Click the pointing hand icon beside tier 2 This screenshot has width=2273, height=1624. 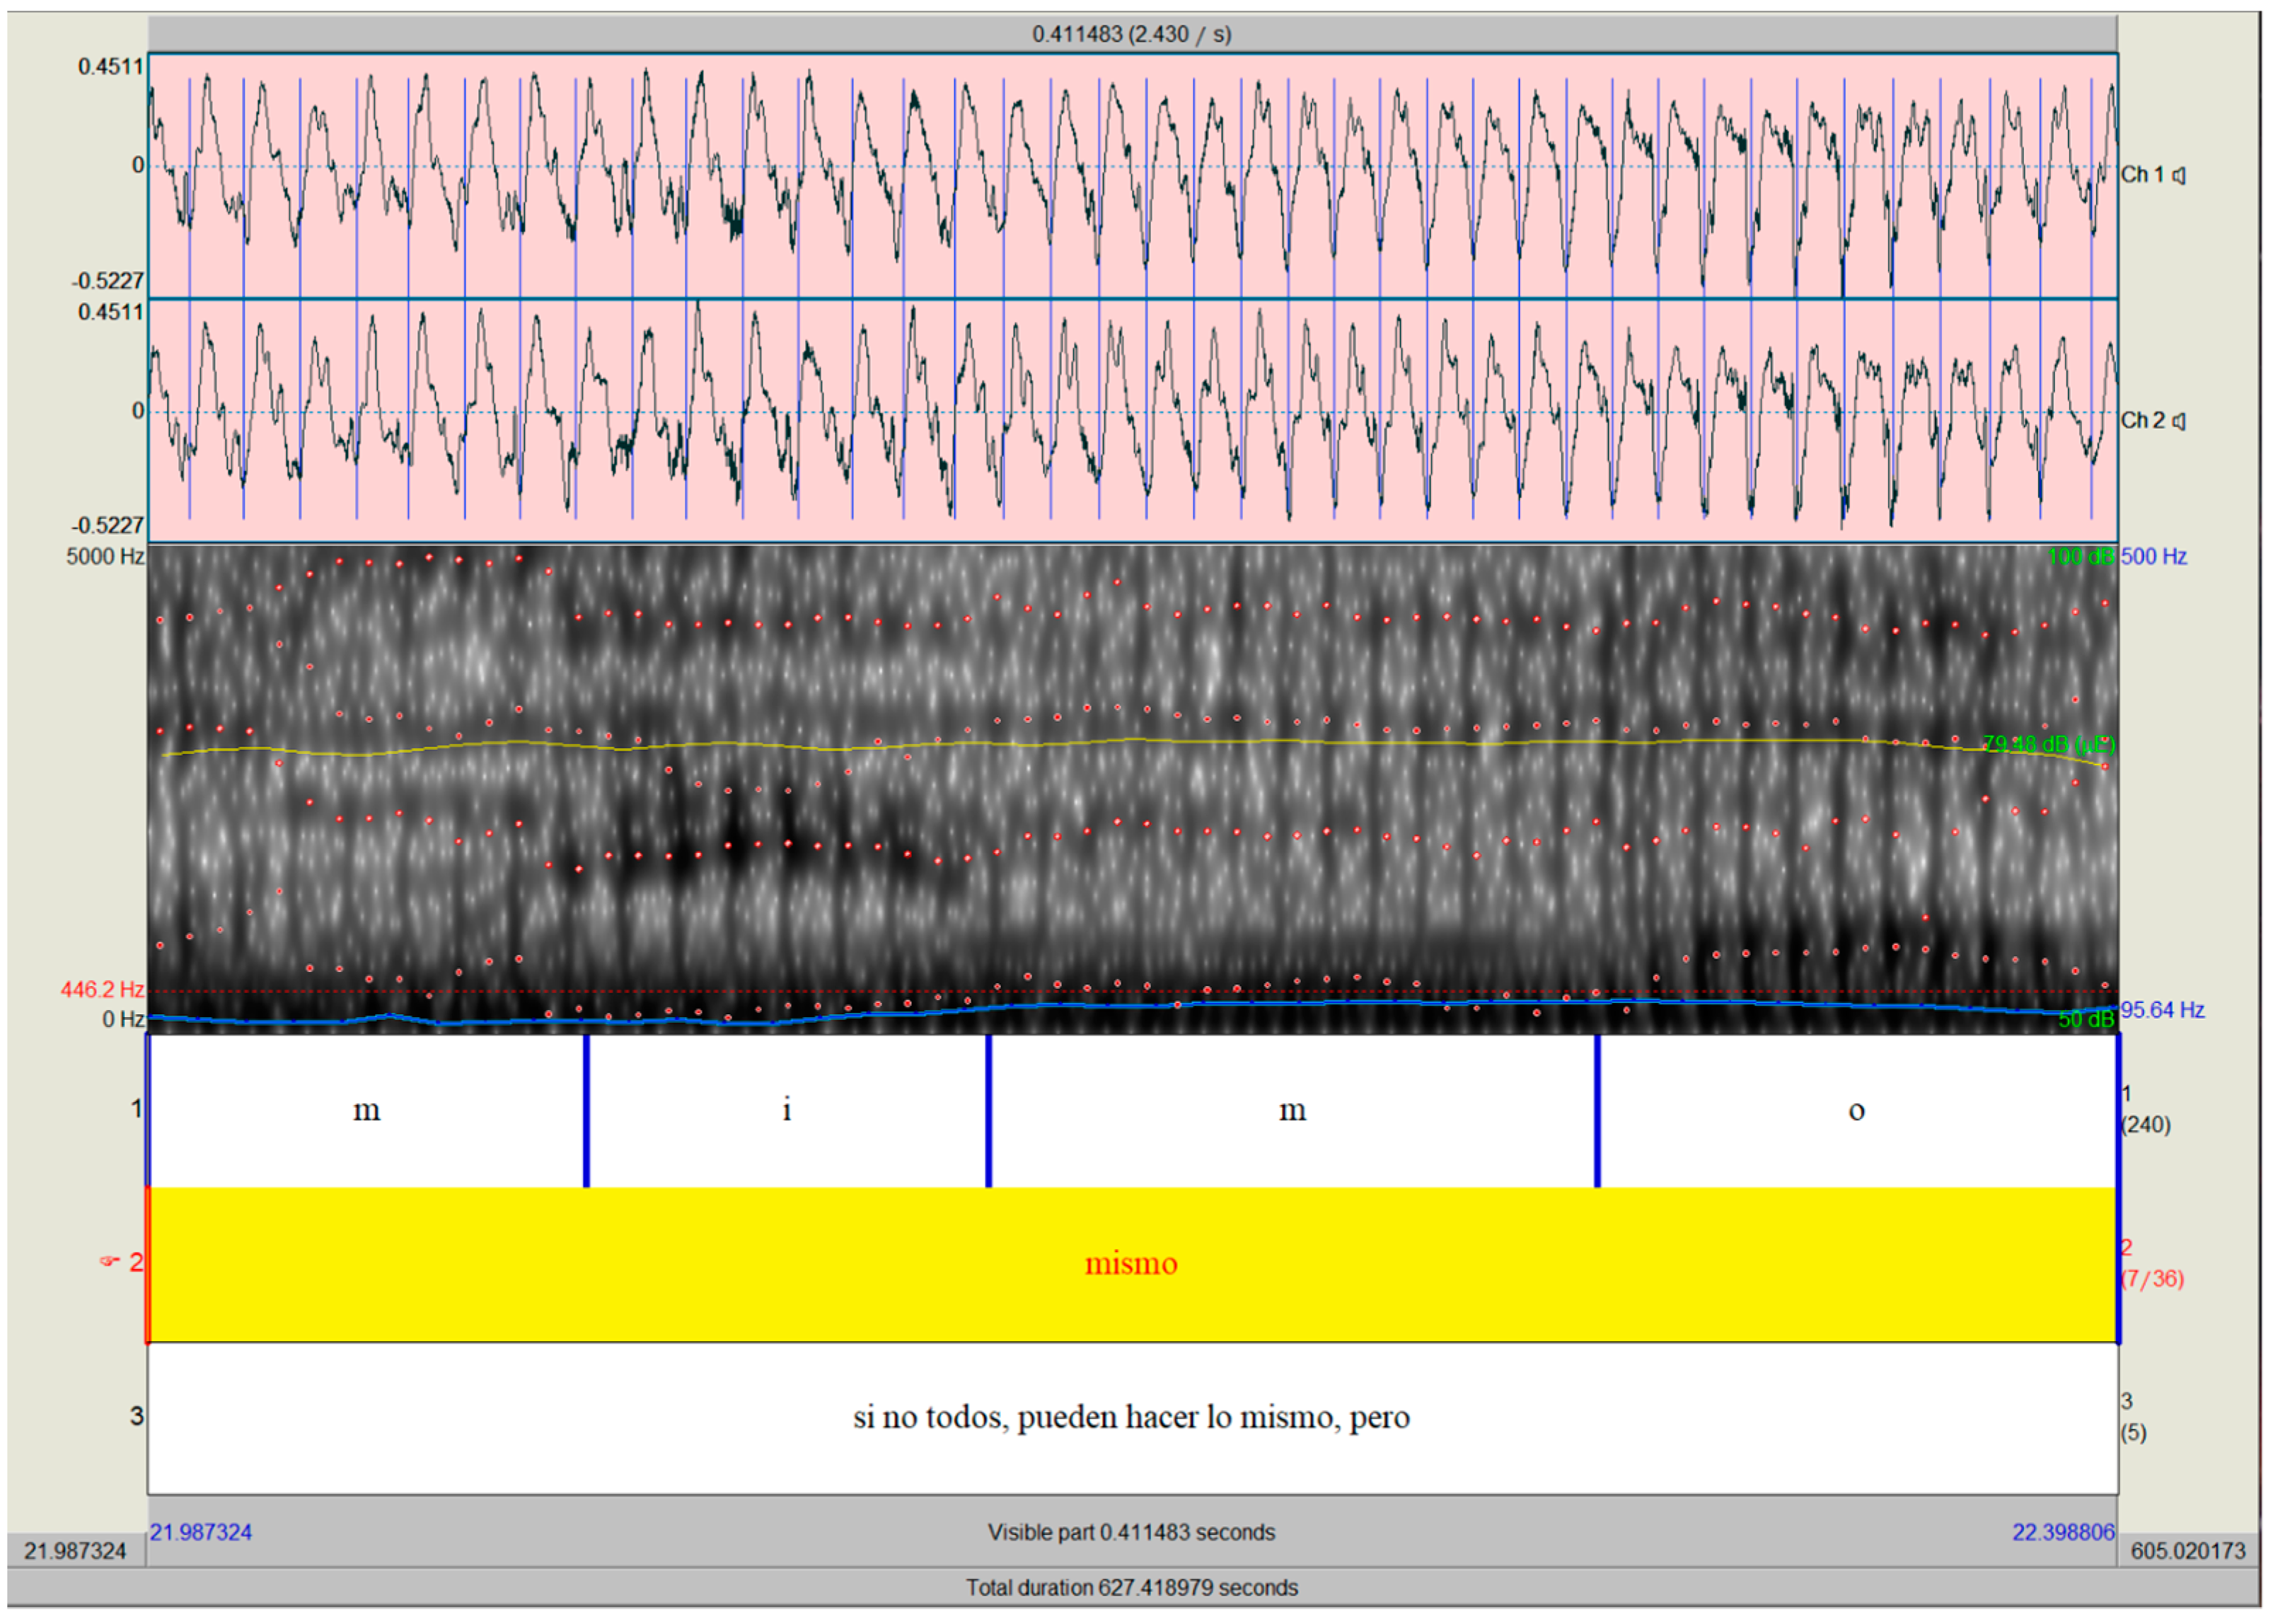point(110,1262)
